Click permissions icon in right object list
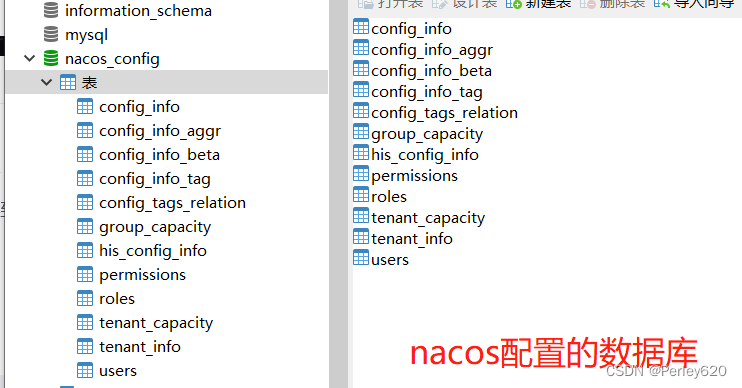Image resolution: width=742 pixels, height=388 pixels. coord(361,174)
